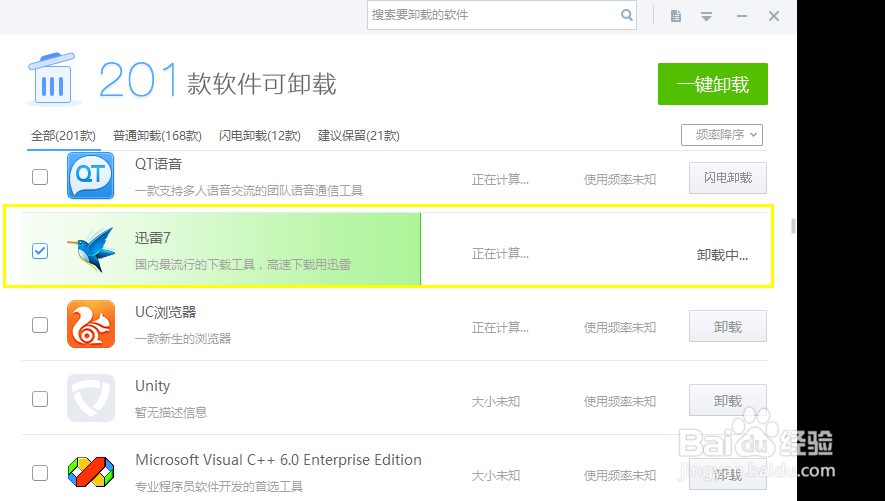
Task: Click 正在计算... in UC浏览器 row
Action: click(500, 327)
